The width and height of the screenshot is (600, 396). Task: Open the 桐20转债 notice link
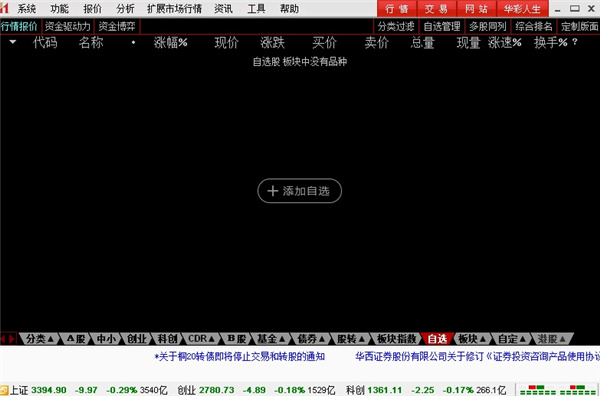(x=240, y=357)
